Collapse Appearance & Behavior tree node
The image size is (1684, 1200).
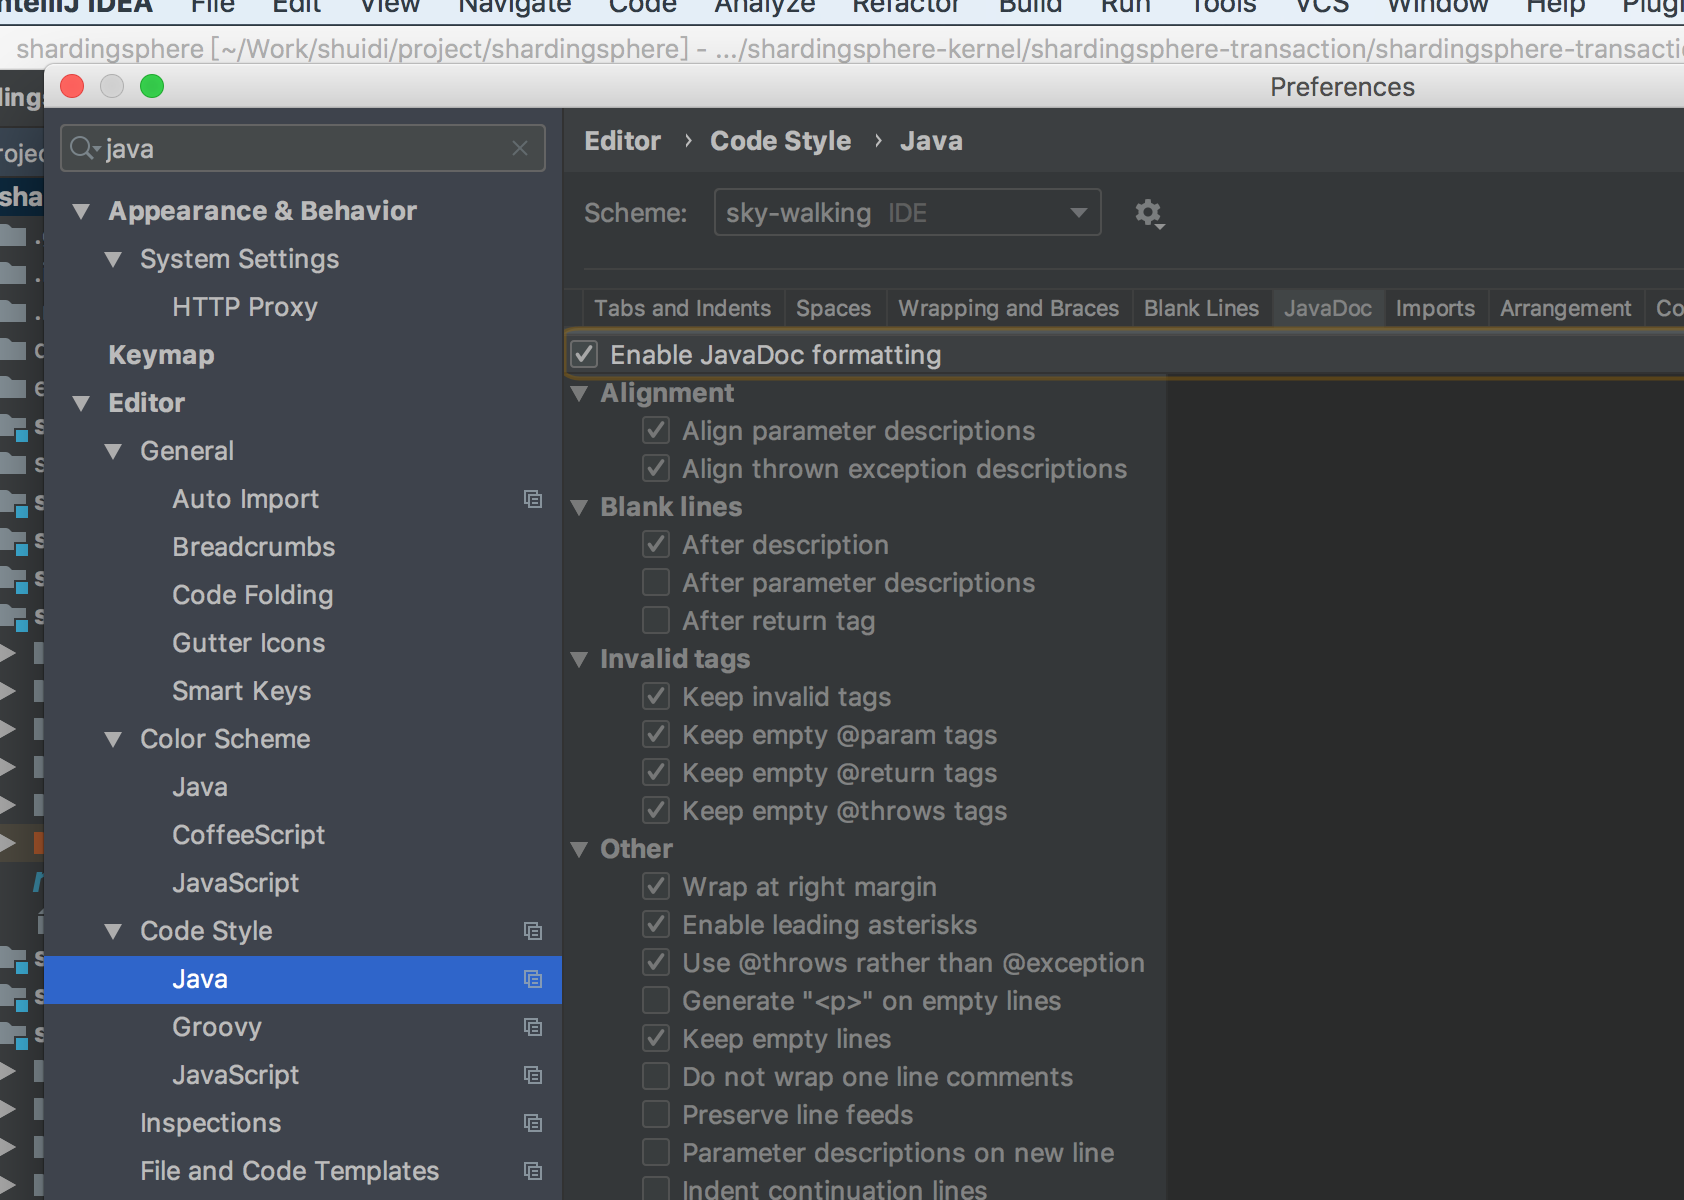click(82, 212)
